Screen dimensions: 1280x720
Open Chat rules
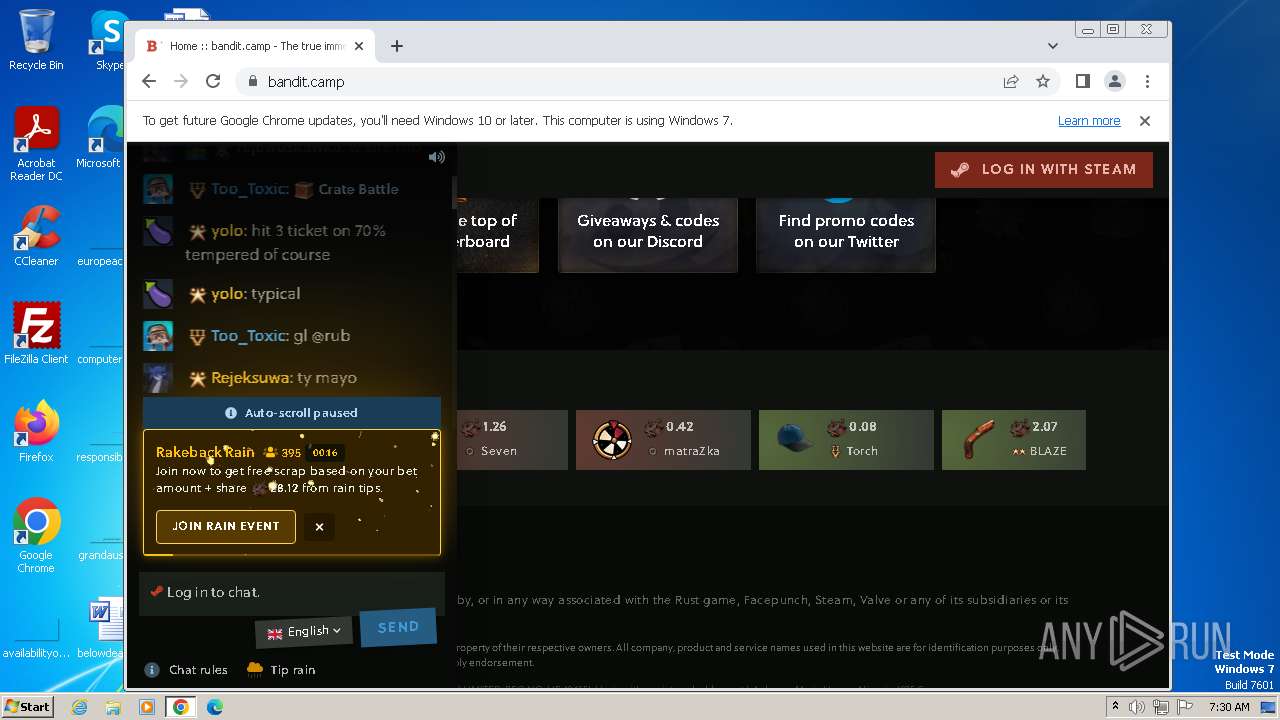[x=186, y=670]
